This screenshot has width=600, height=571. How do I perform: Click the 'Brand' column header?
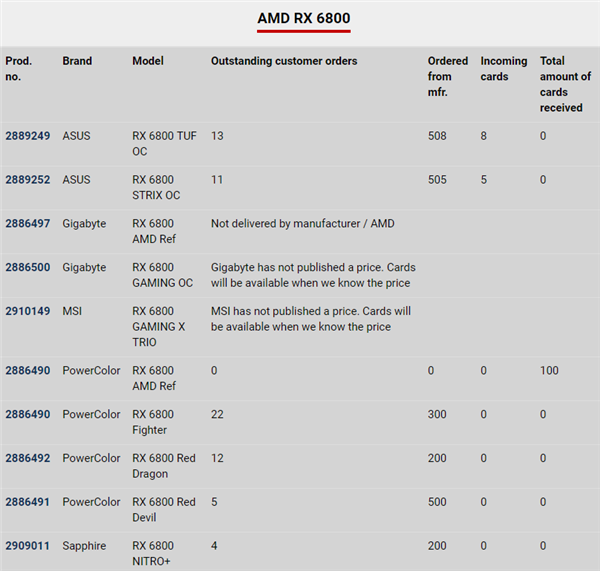(77, 61)
